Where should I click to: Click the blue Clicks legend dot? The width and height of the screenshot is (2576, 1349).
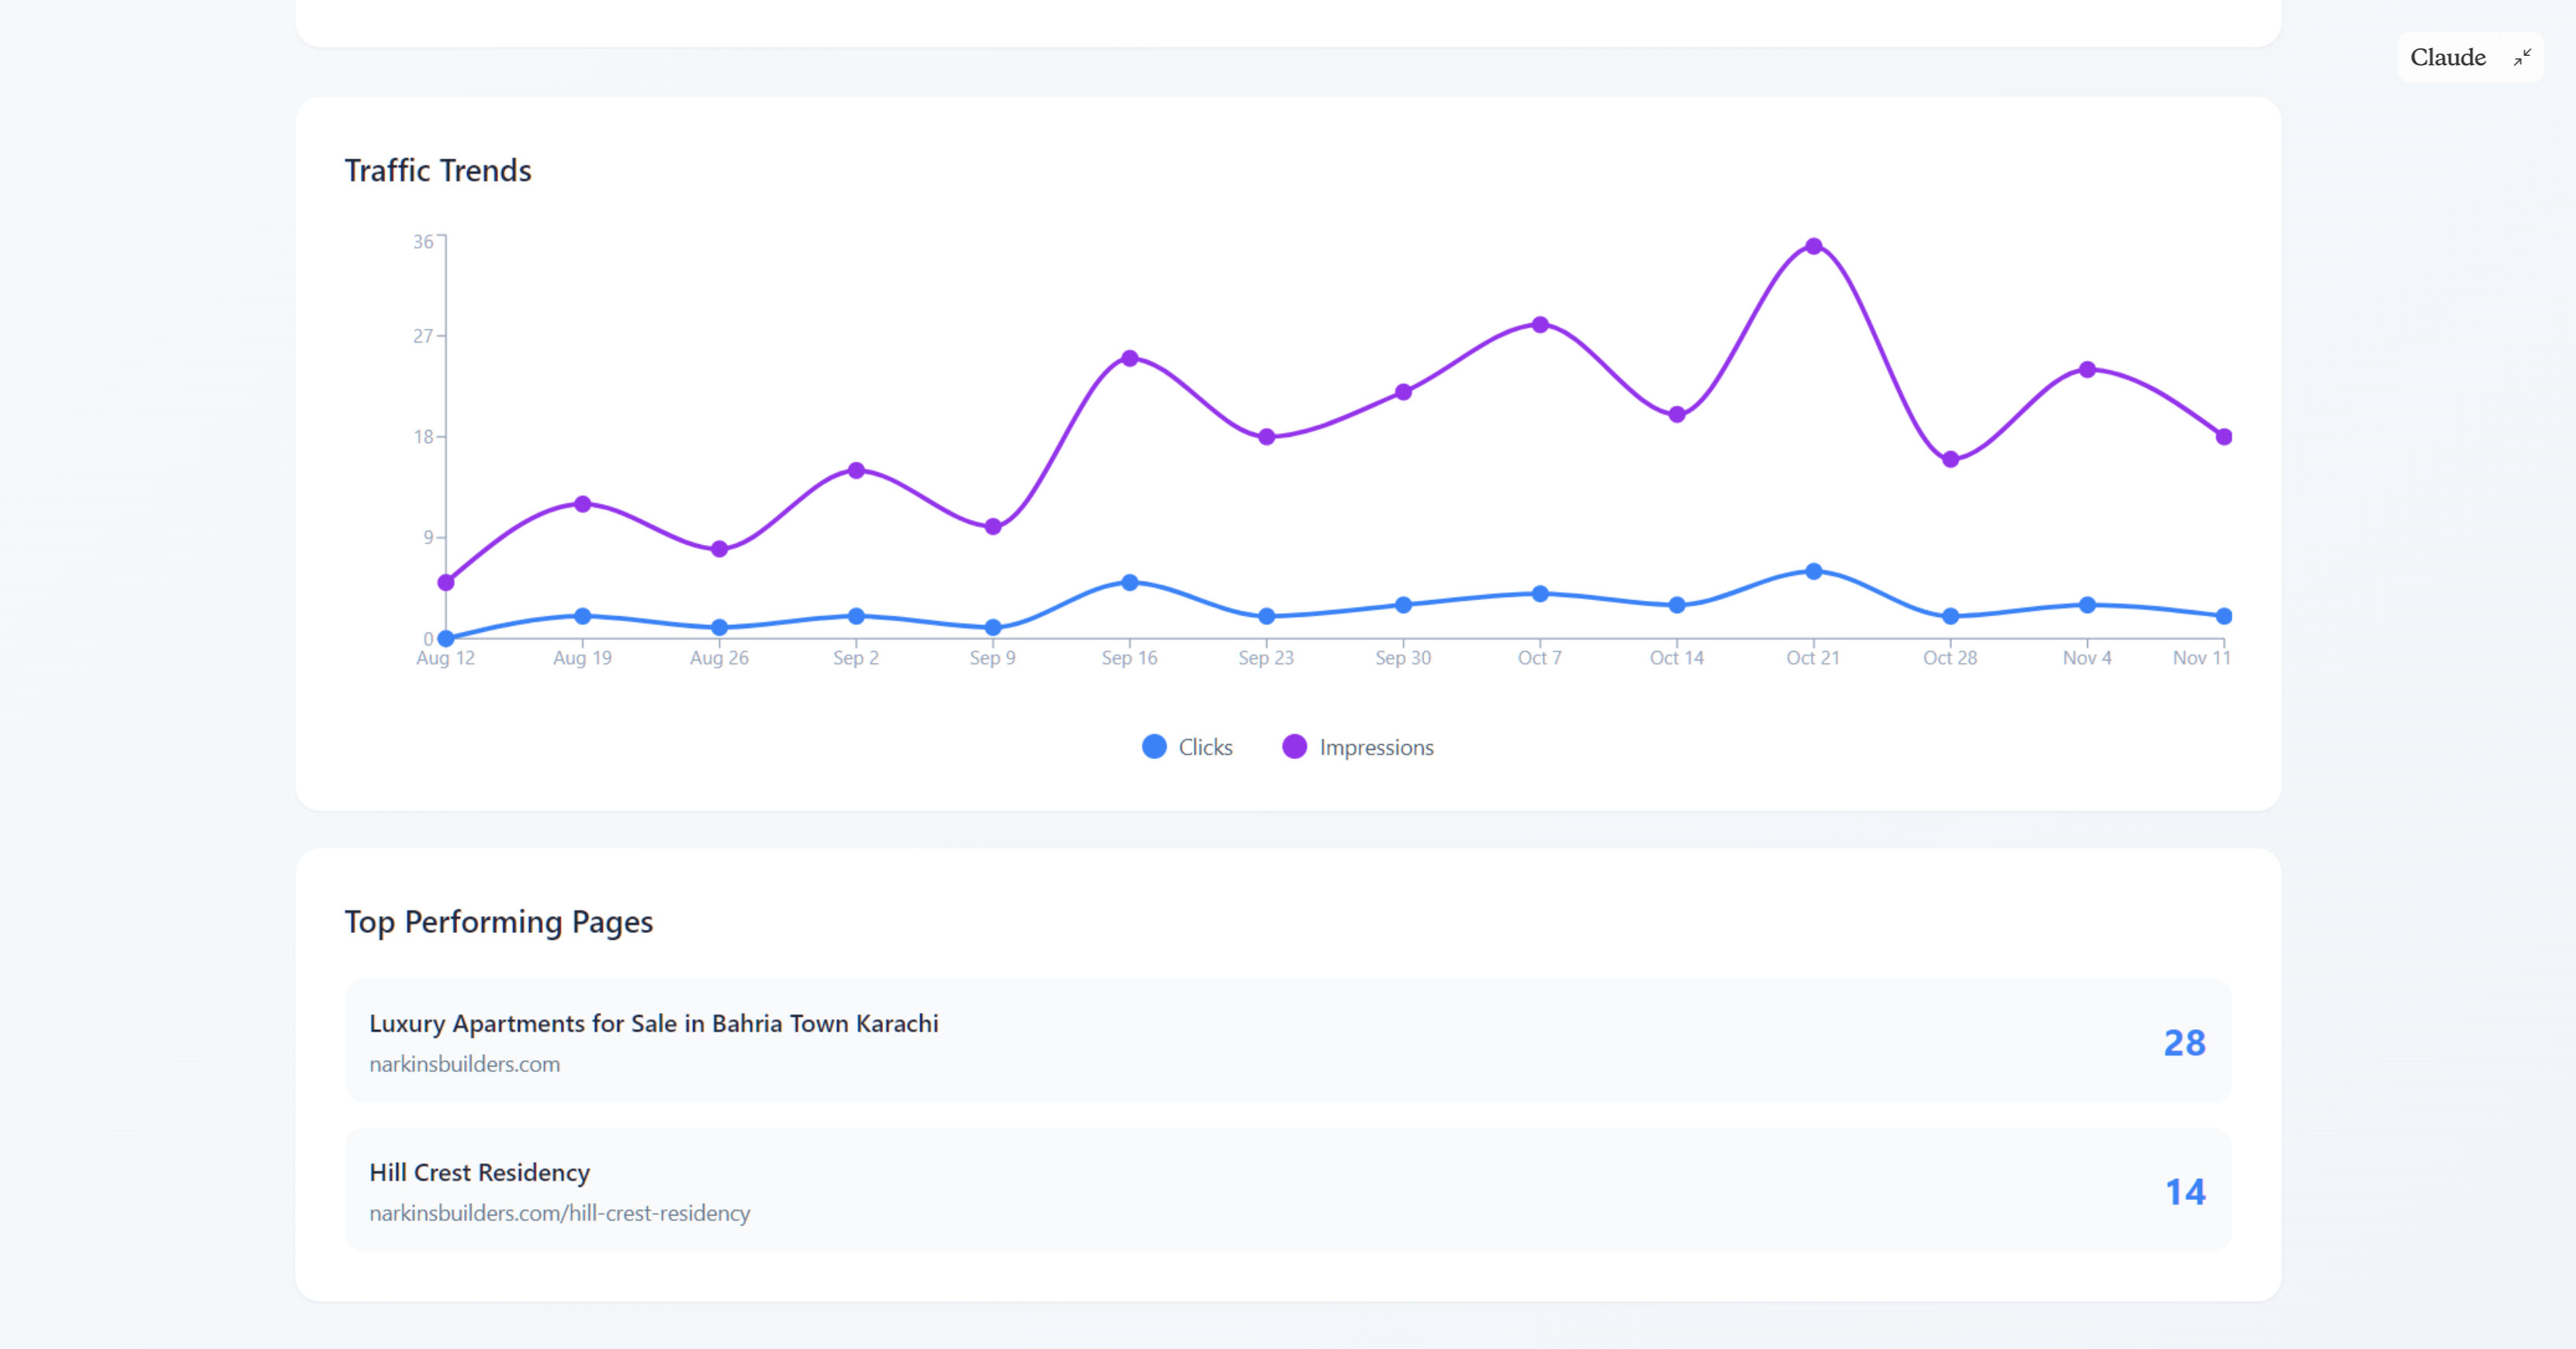click(1155, 746)
